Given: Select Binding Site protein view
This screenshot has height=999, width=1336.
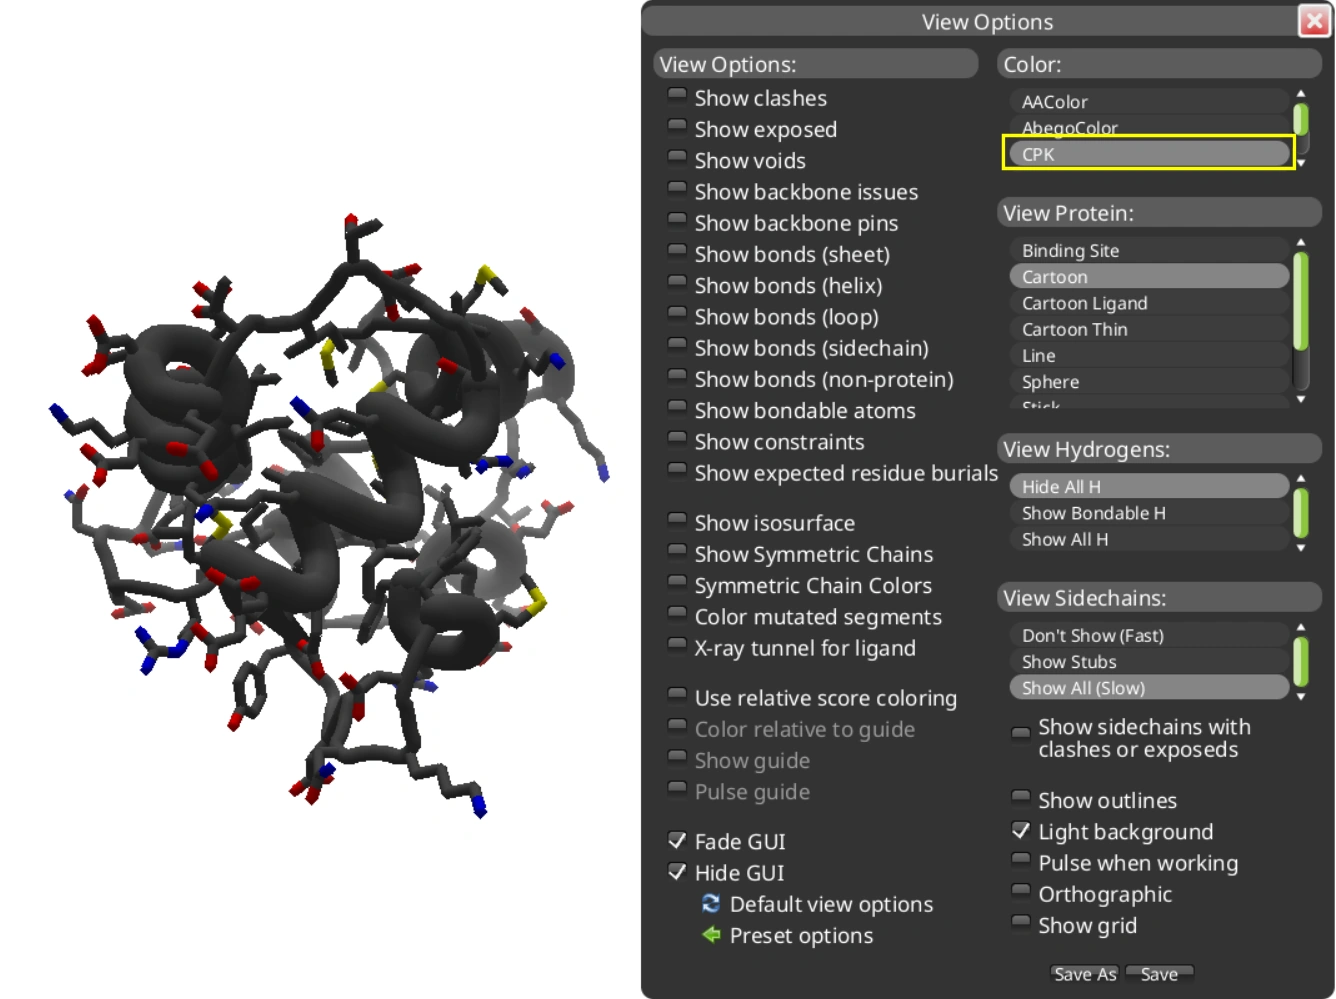Looking at the screenshot, I should 1149,251.
